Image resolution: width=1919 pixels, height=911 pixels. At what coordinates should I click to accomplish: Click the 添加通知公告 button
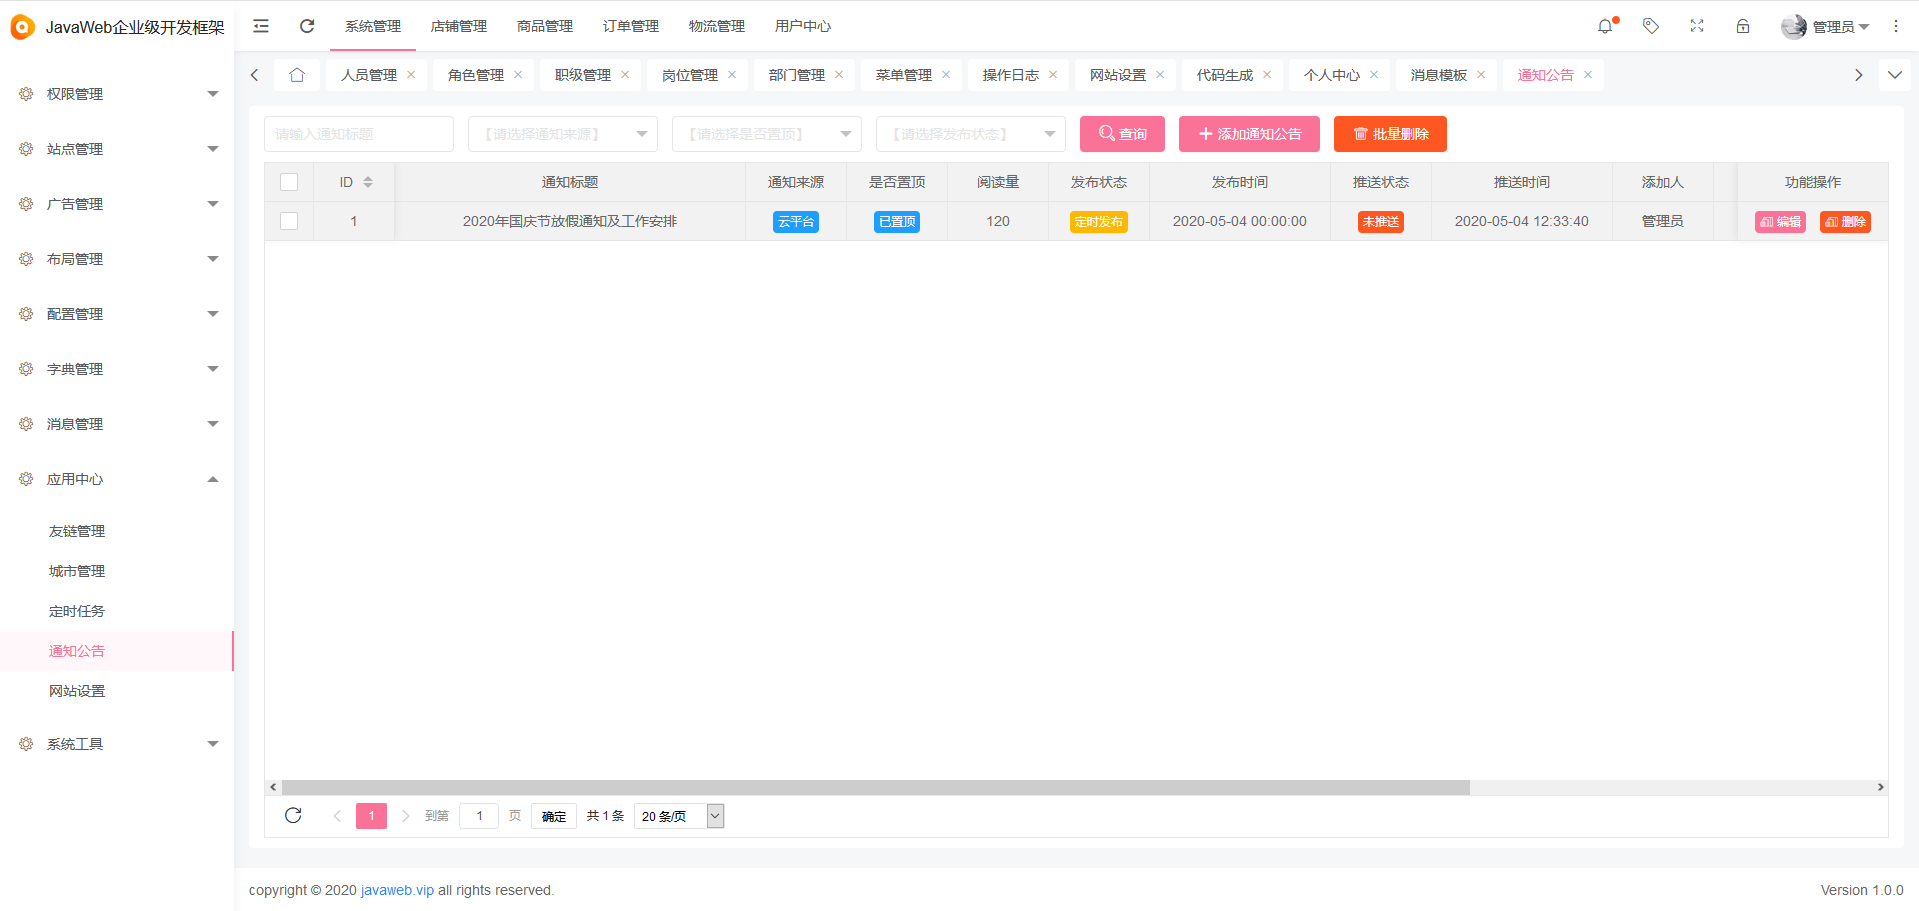click(x=1248, y=133)
